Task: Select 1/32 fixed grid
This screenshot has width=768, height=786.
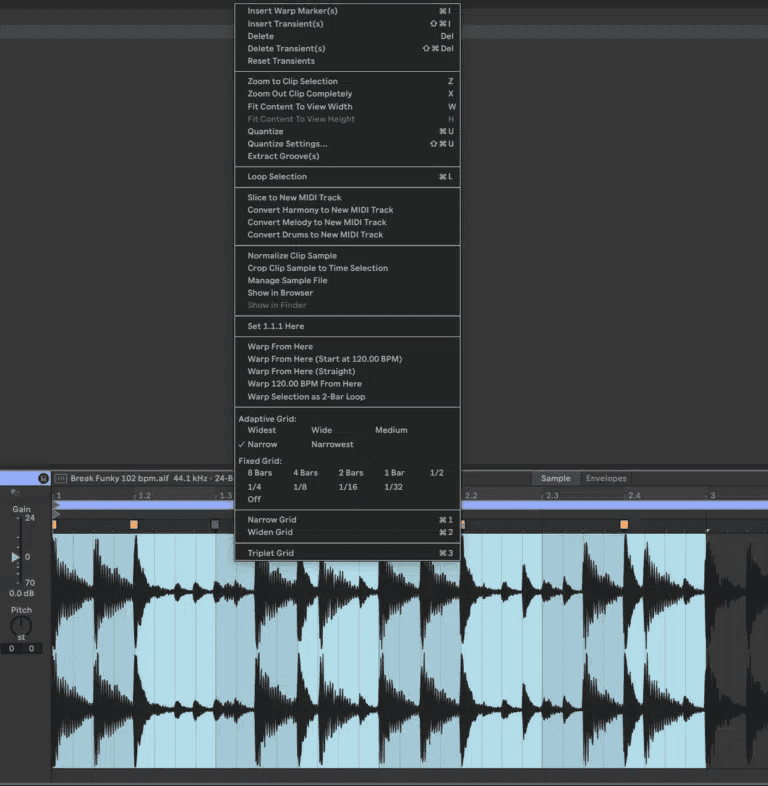Action: [x=394, y=487]
